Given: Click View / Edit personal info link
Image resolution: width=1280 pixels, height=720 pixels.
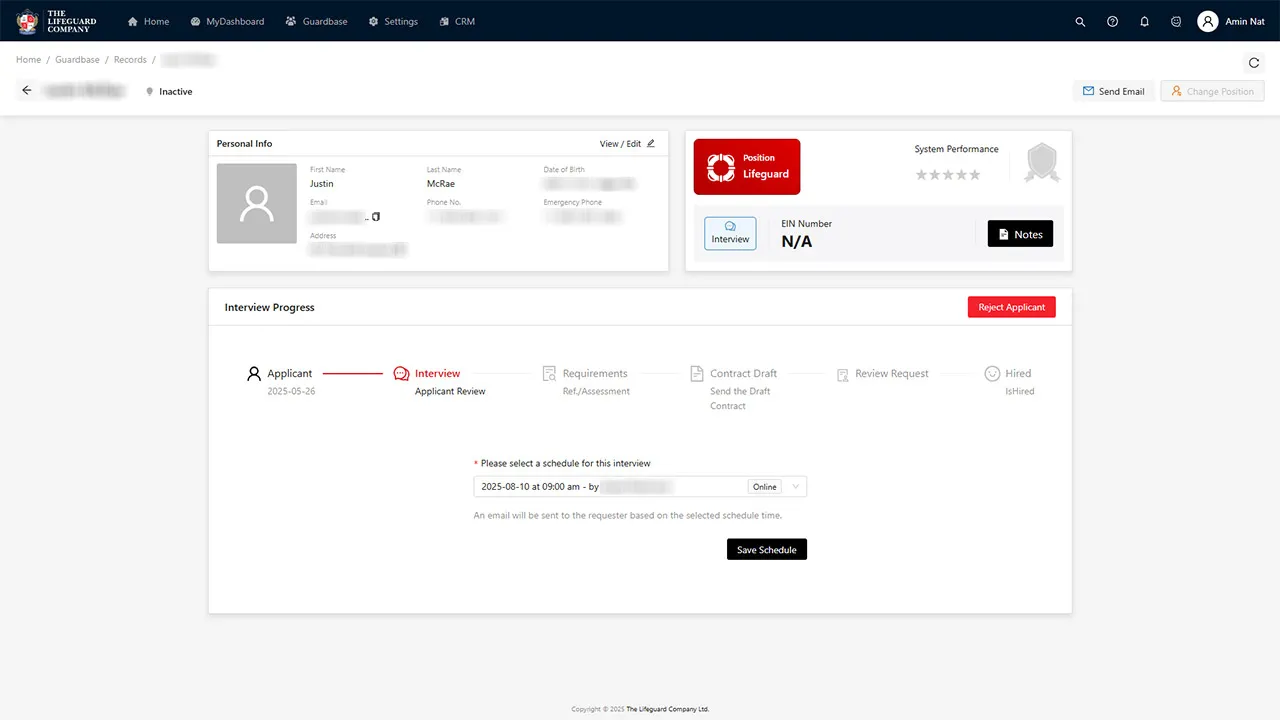Looking at the screenshot, I should pos(627,144).
